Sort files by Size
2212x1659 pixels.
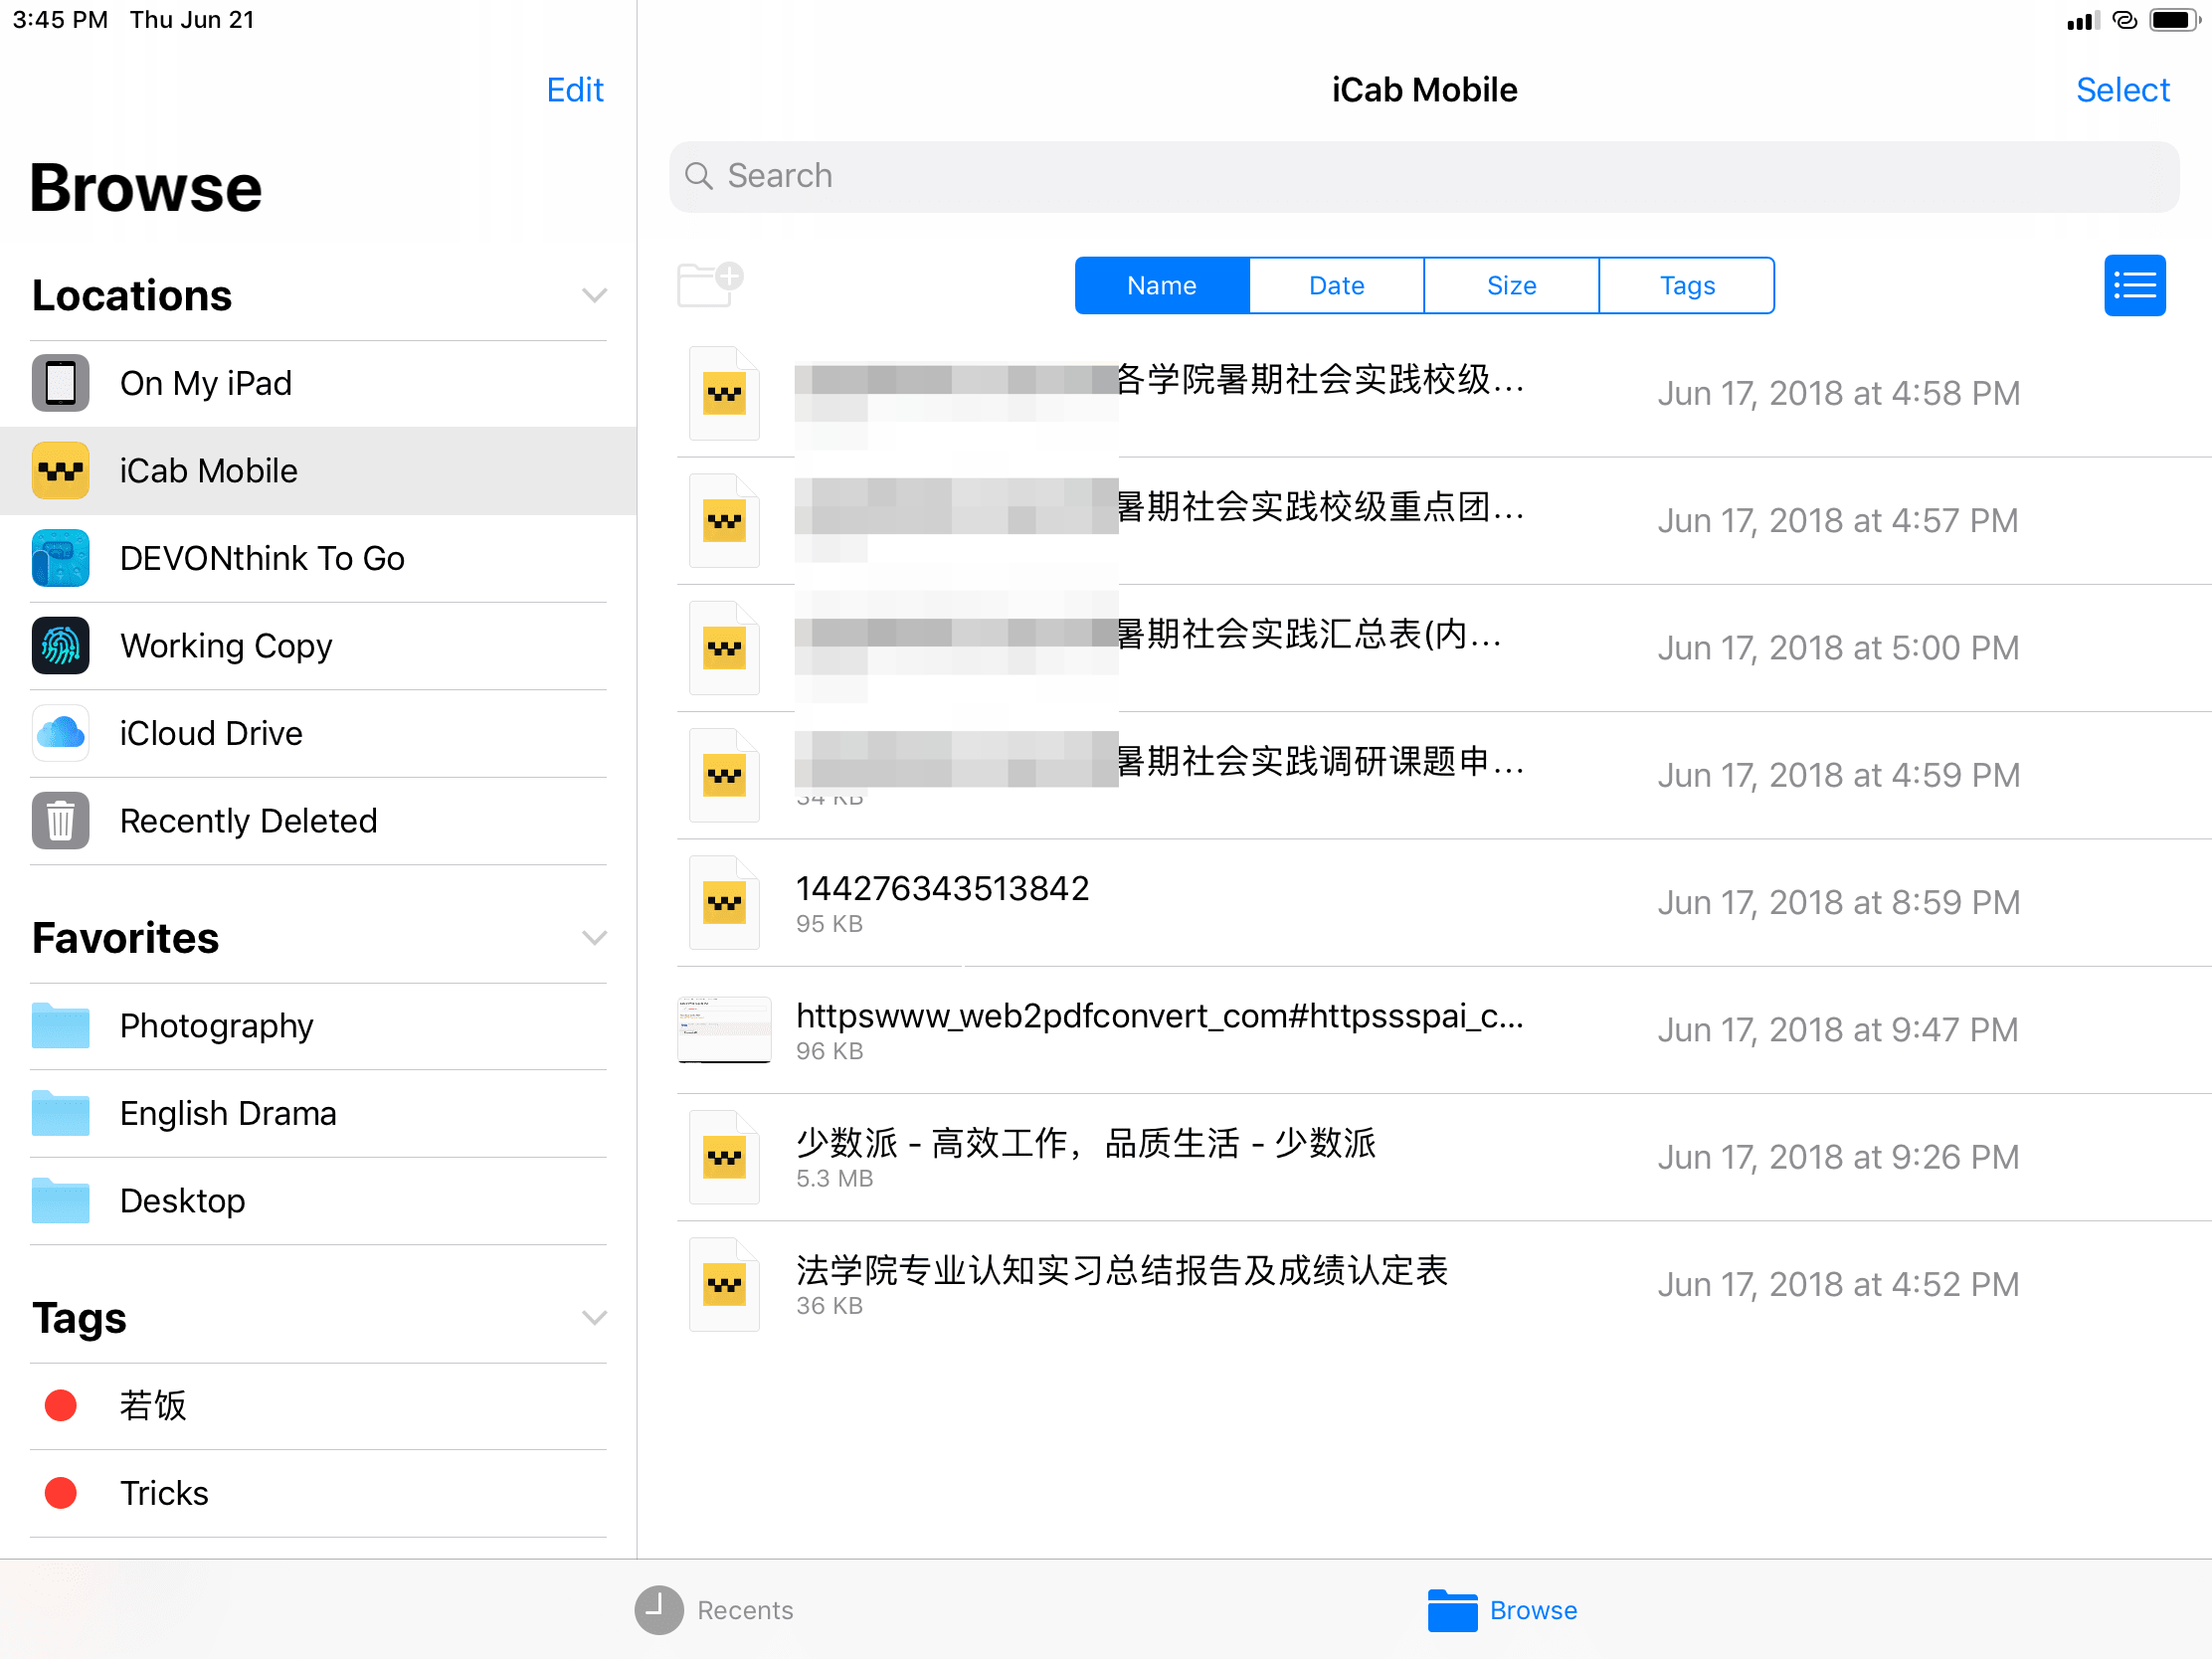click(x=1510, y=286)
